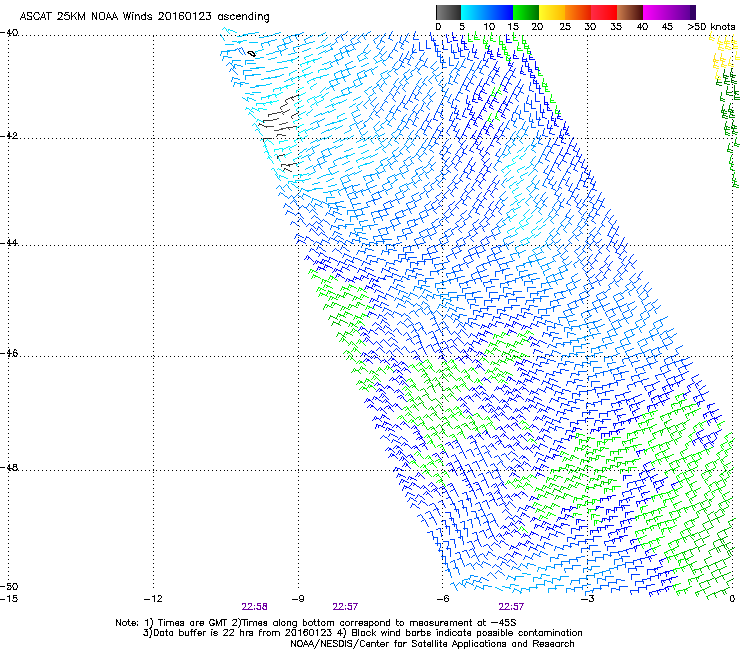Click the longitude label -15
This screenshot has height=650, width=740.
click(9, 599)
